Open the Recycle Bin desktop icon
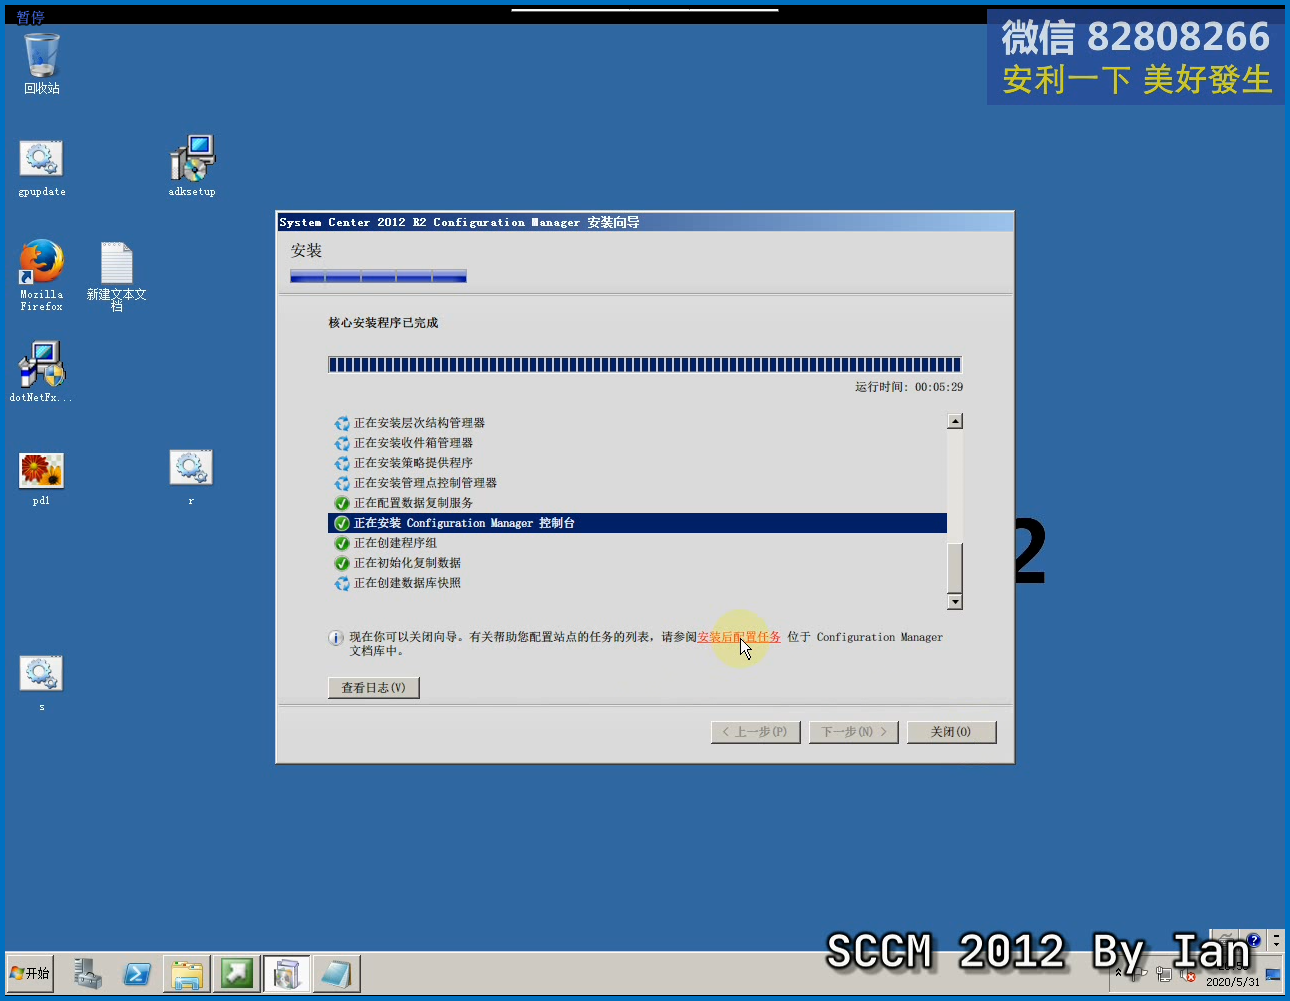Viewport: 1290px width, 1001px height. click(42, 64)
